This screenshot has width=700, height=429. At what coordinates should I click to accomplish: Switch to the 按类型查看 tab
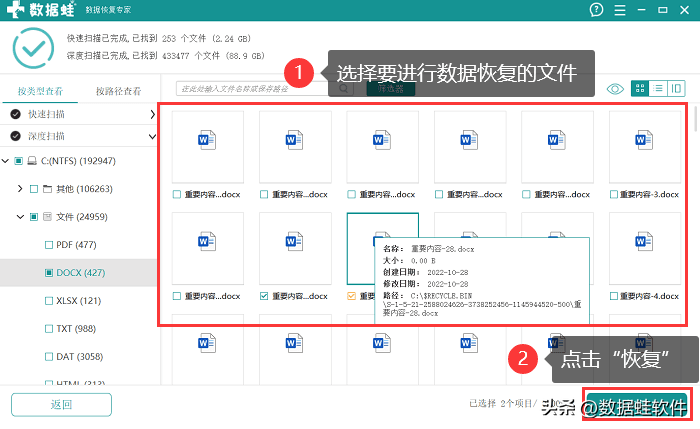pyautogui.click(x=40, y=91)
